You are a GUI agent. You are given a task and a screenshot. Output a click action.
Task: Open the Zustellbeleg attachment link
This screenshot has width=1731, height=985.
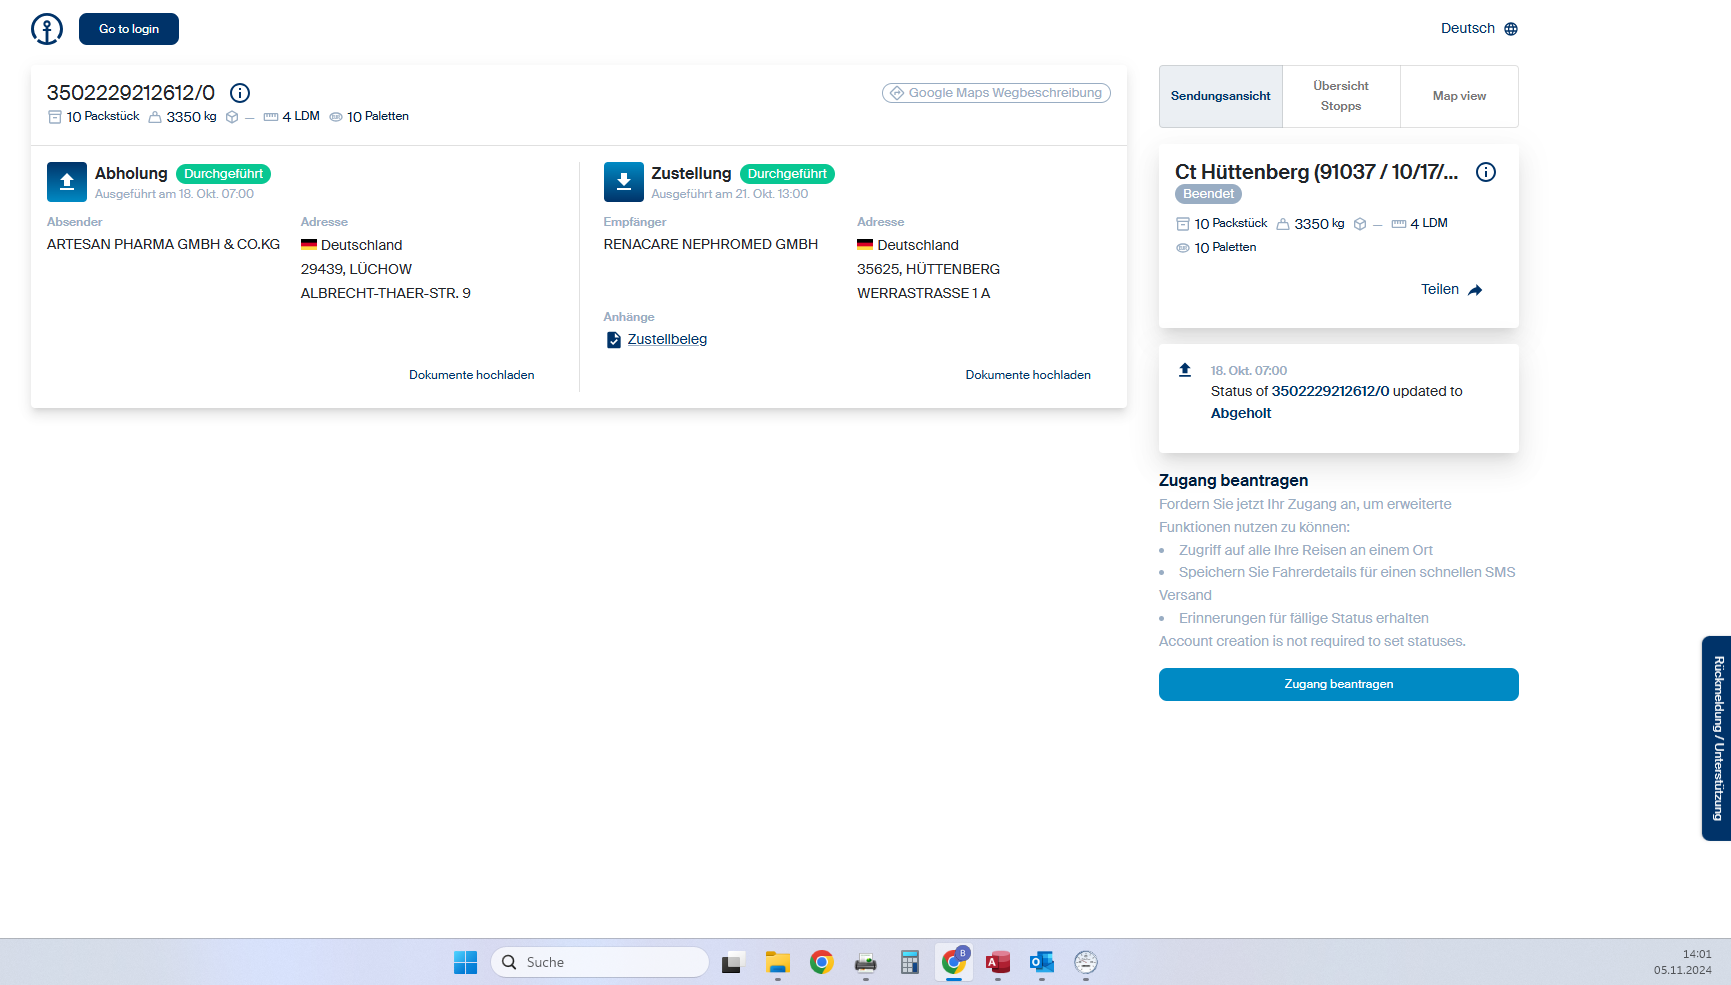pyautogui.click(x=667, y=339)
